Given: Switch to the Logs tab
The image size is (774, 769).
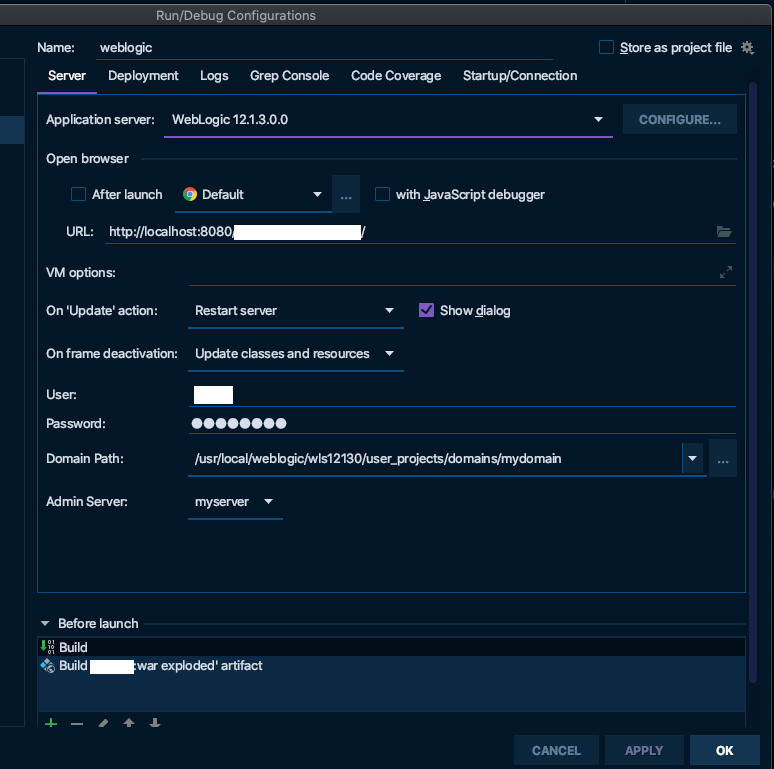Looking at the screenshot, I should click(x=214, y=76).
